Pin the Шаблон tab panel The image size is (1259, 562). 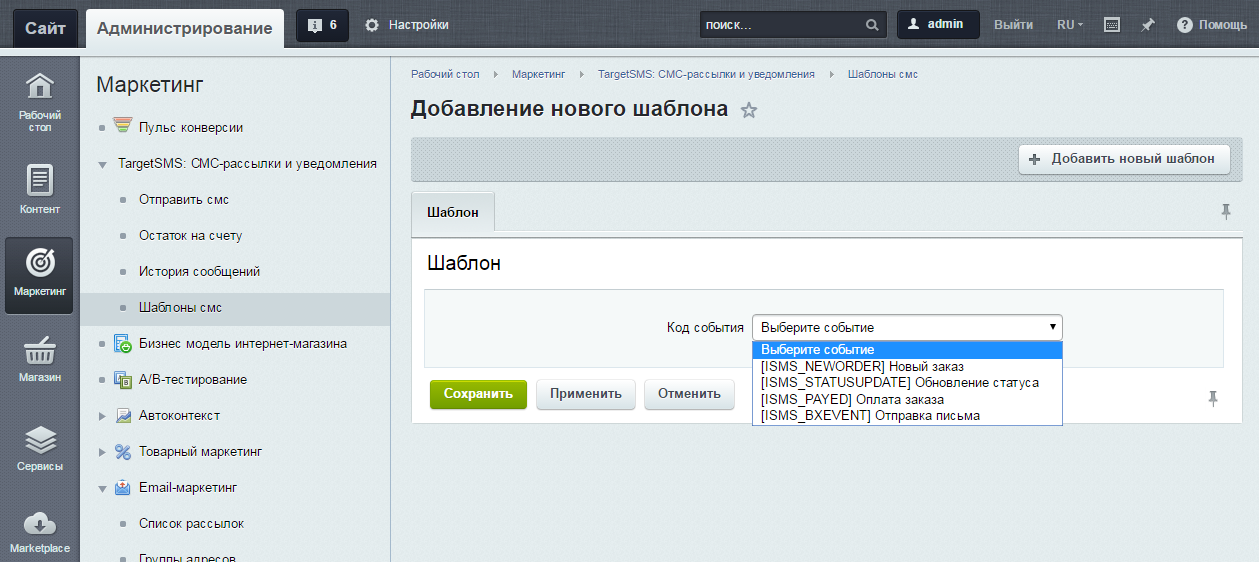pyautogui.click(x=1226, y=211)
